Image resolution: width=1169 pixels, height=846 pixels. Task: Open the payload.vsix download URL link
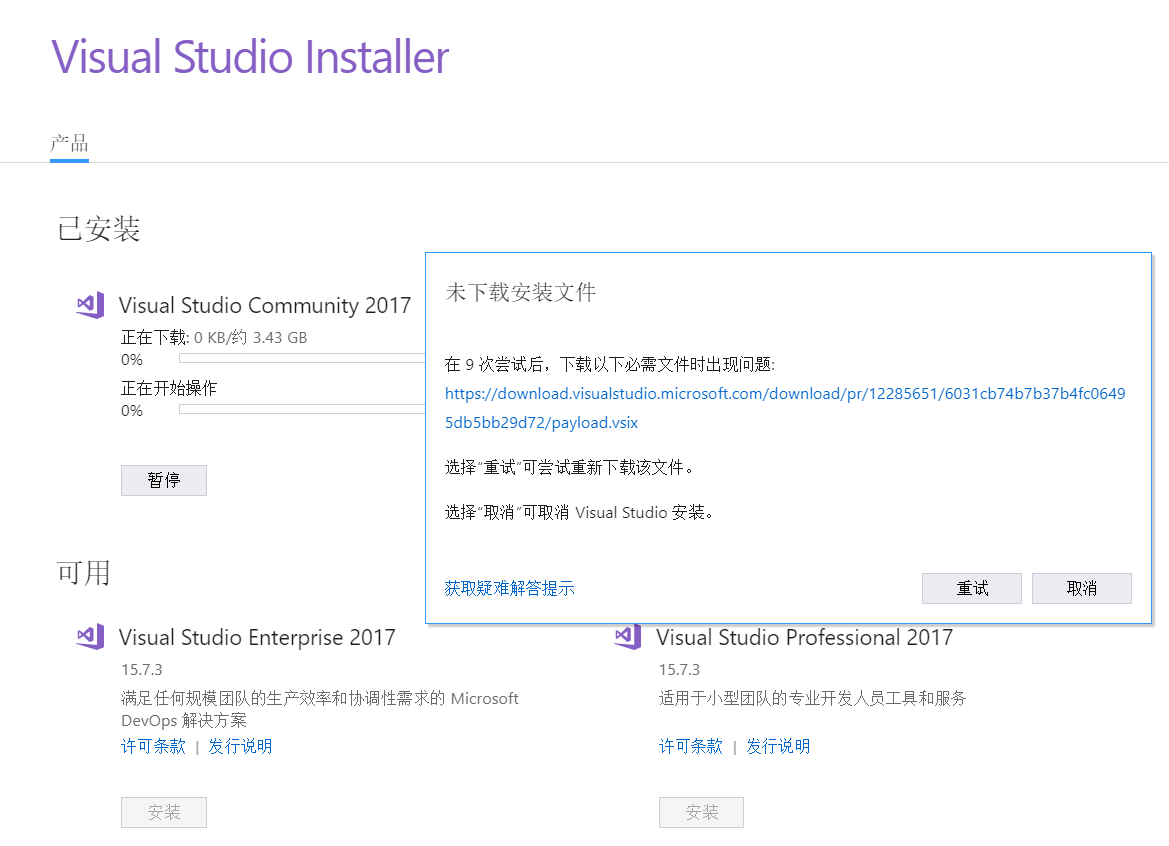[785, 408]
